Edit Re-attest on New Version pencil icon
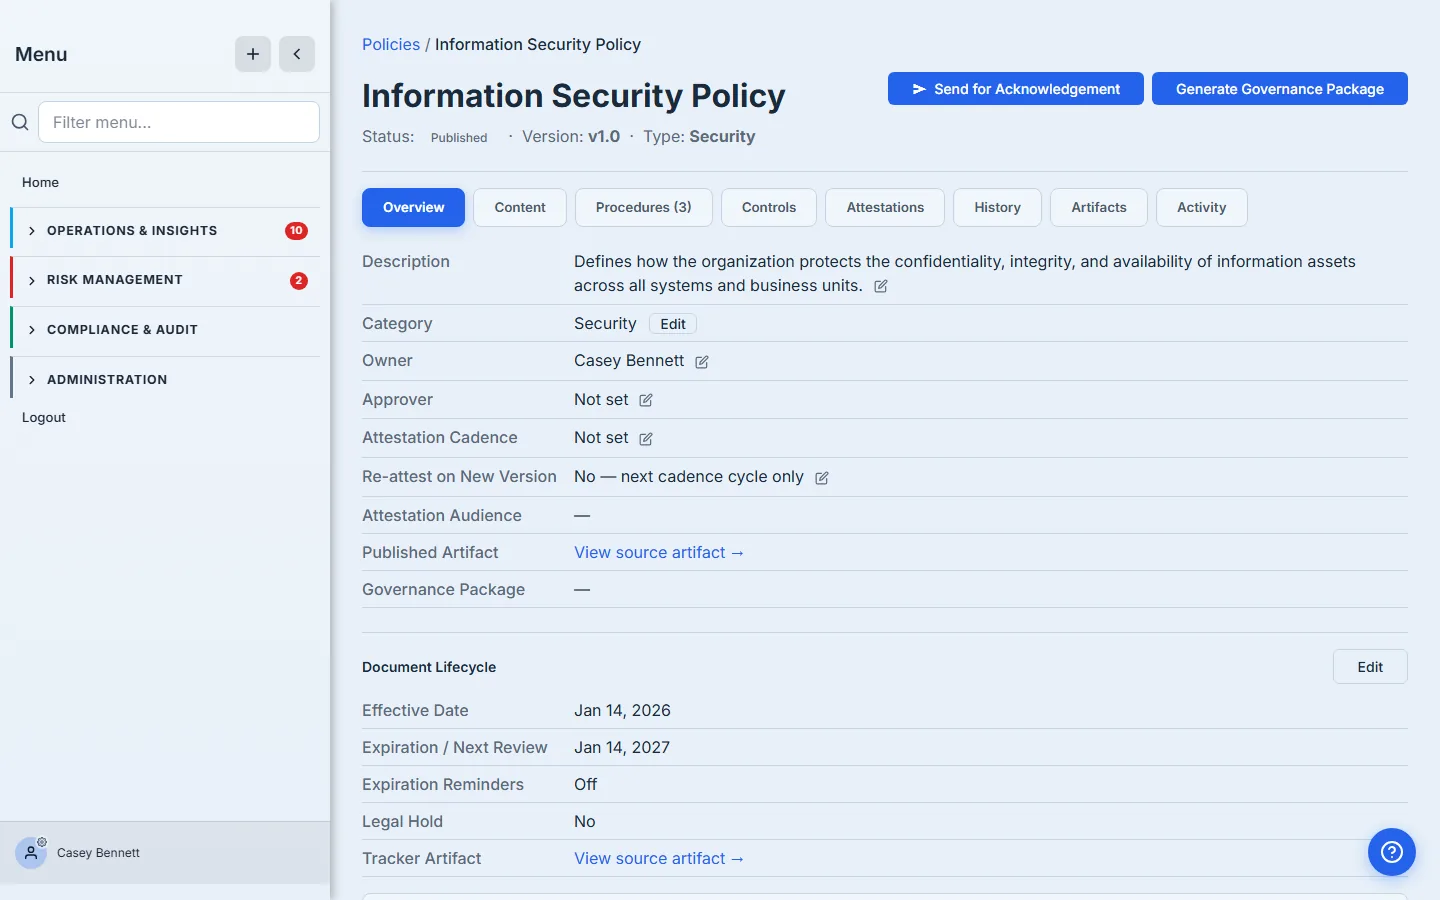Viewport: 1440px width, 900px height. pyautogui.click(x=822, y=478)
